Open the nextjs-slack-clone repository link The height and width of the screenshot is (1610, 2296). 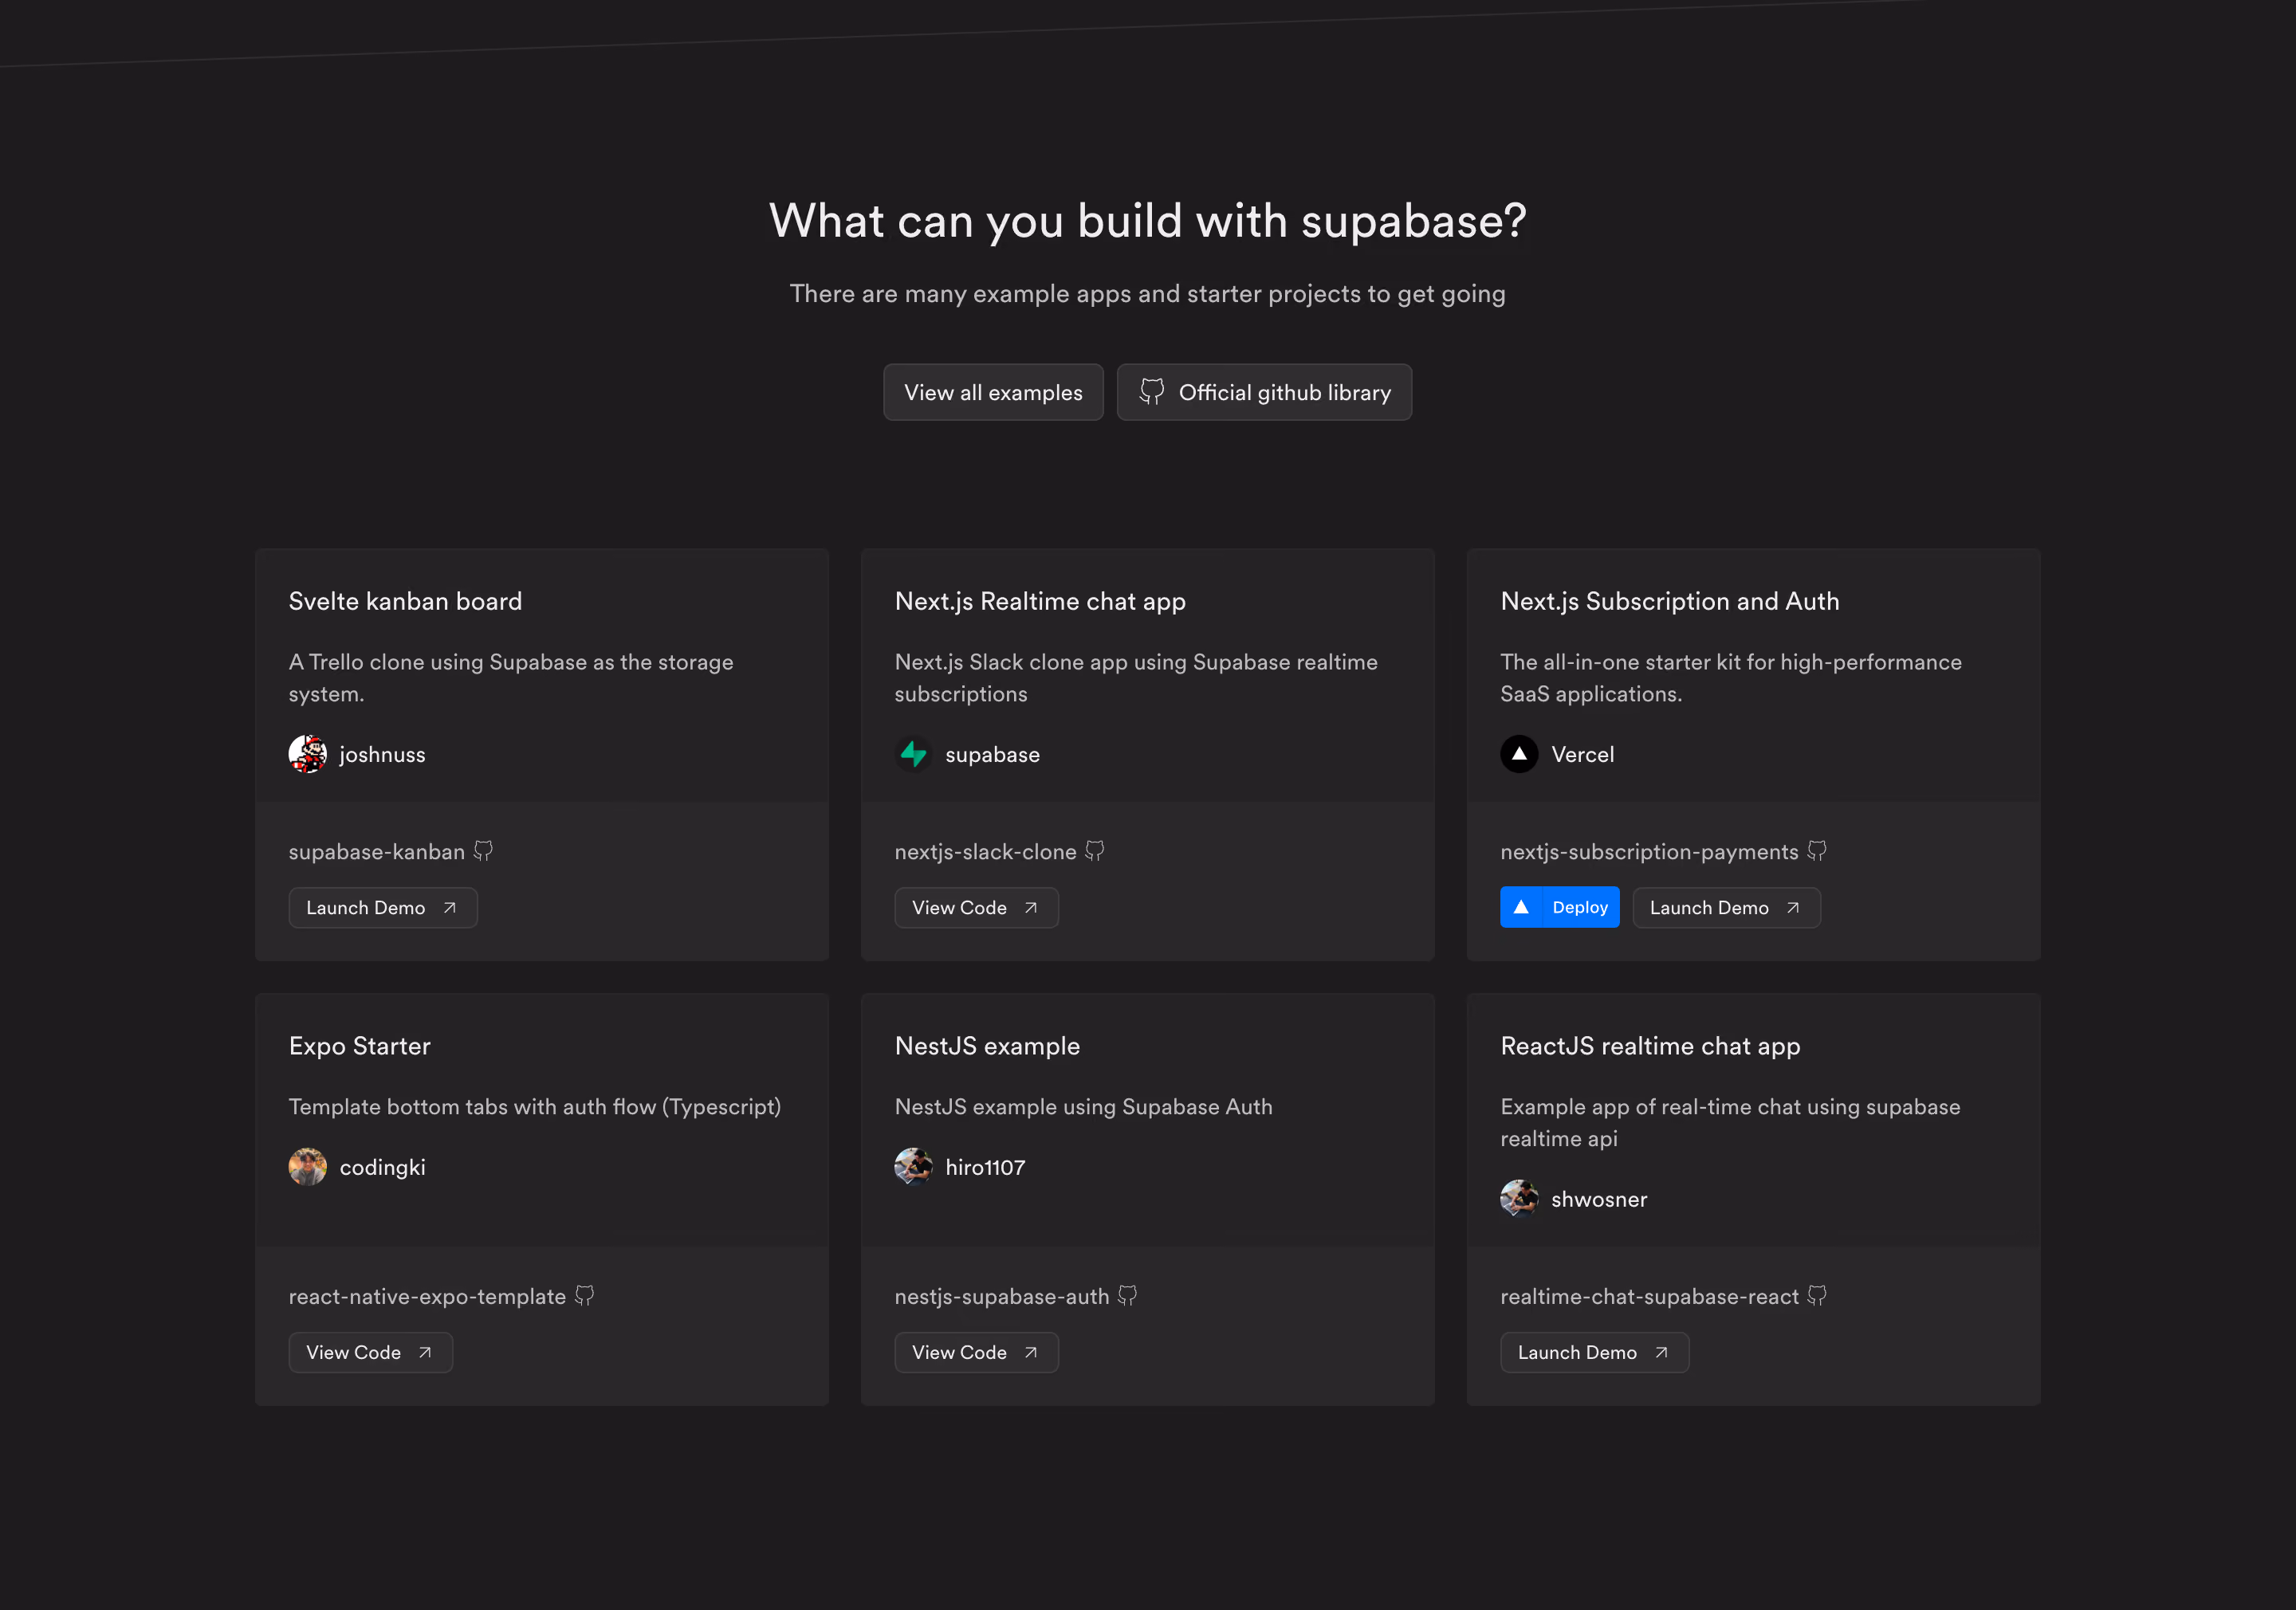click(x=985, y=852)
